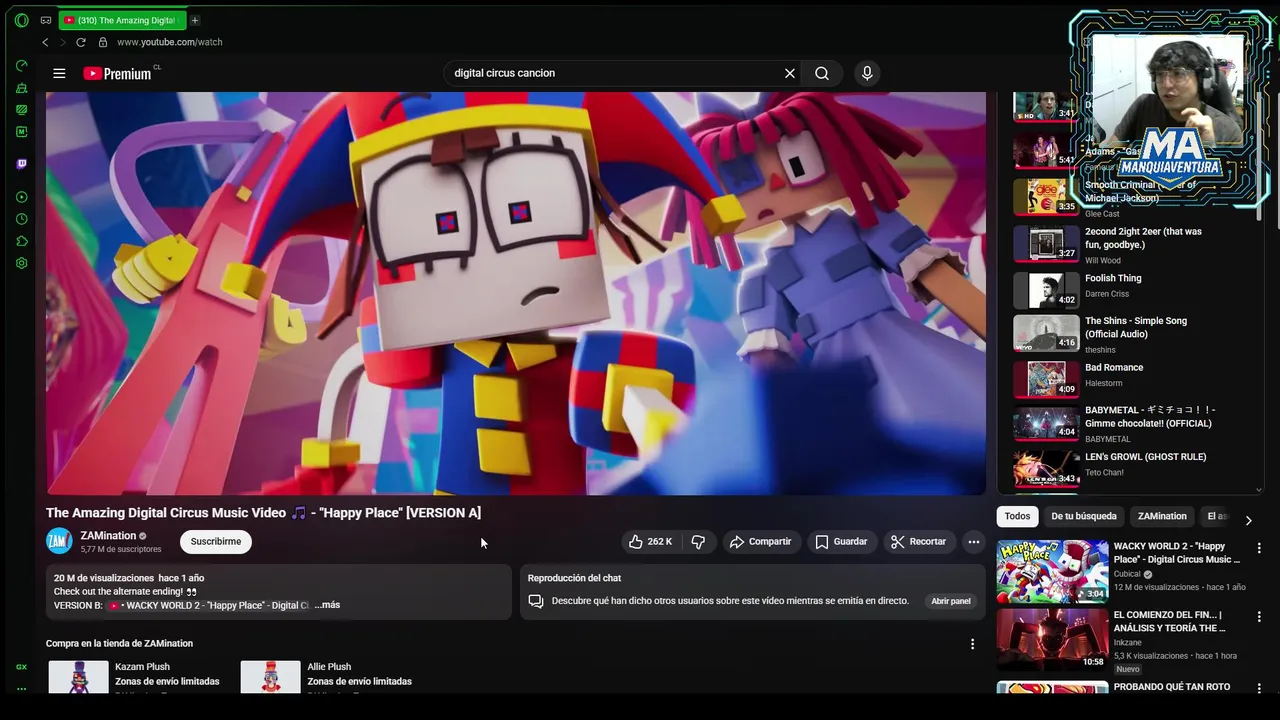Viewport: 1280px width, 720px height.
Task: Click Abrir panel chat replay button
Action: coord(951,601)
